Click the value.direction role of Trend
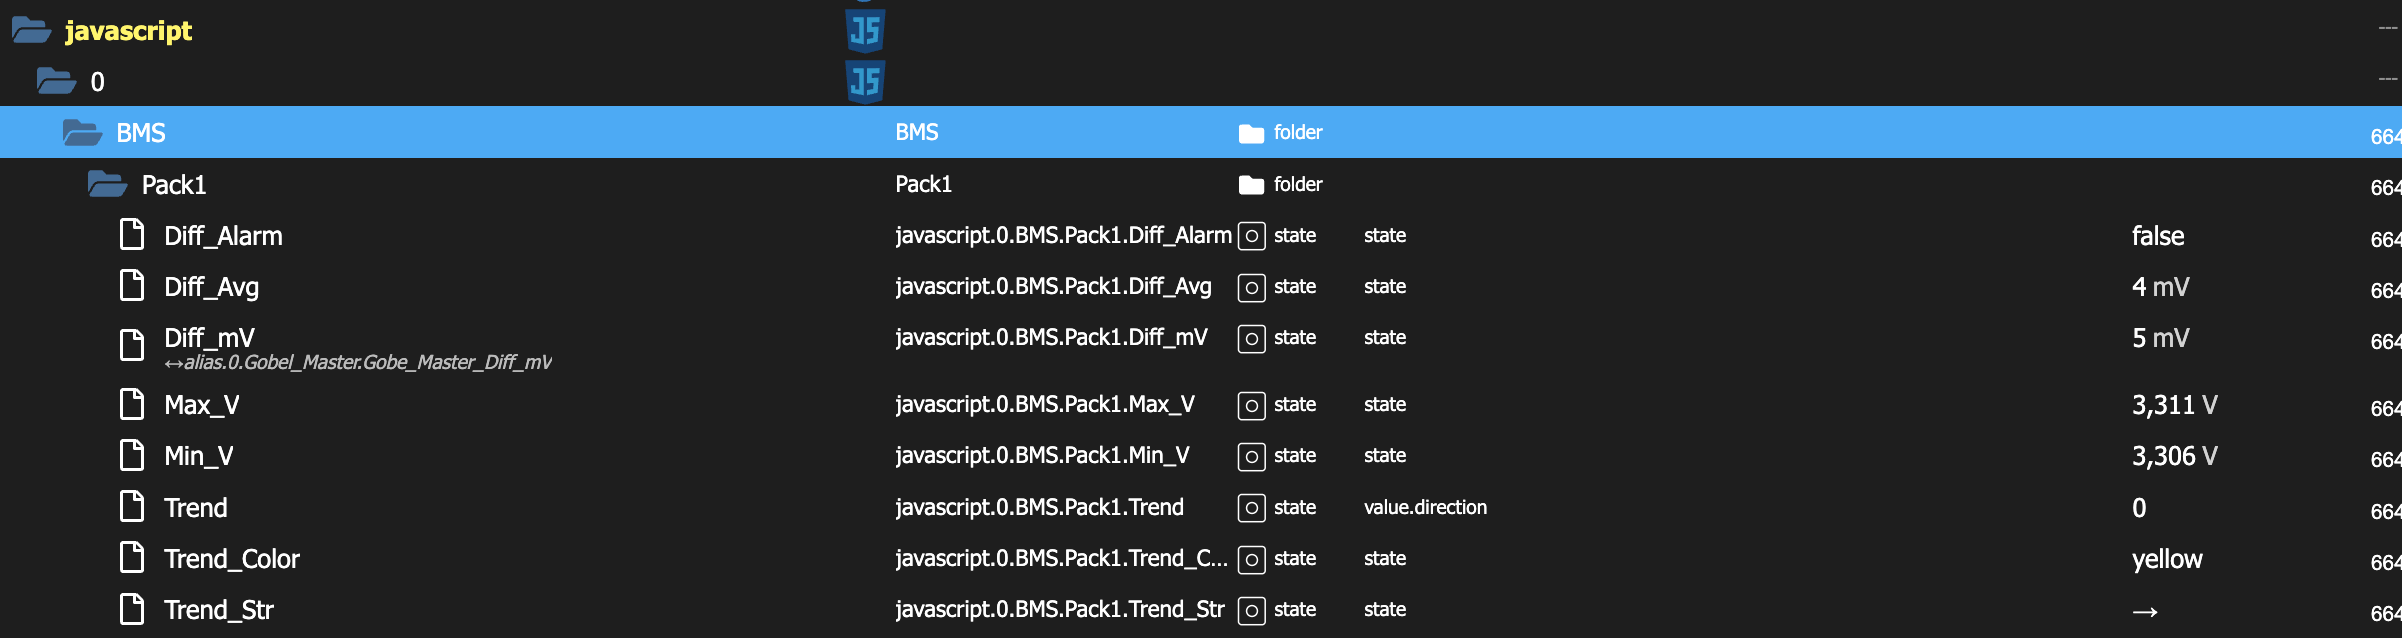The width and height of the screenshot is (2402, 638). coord(1425,508)
